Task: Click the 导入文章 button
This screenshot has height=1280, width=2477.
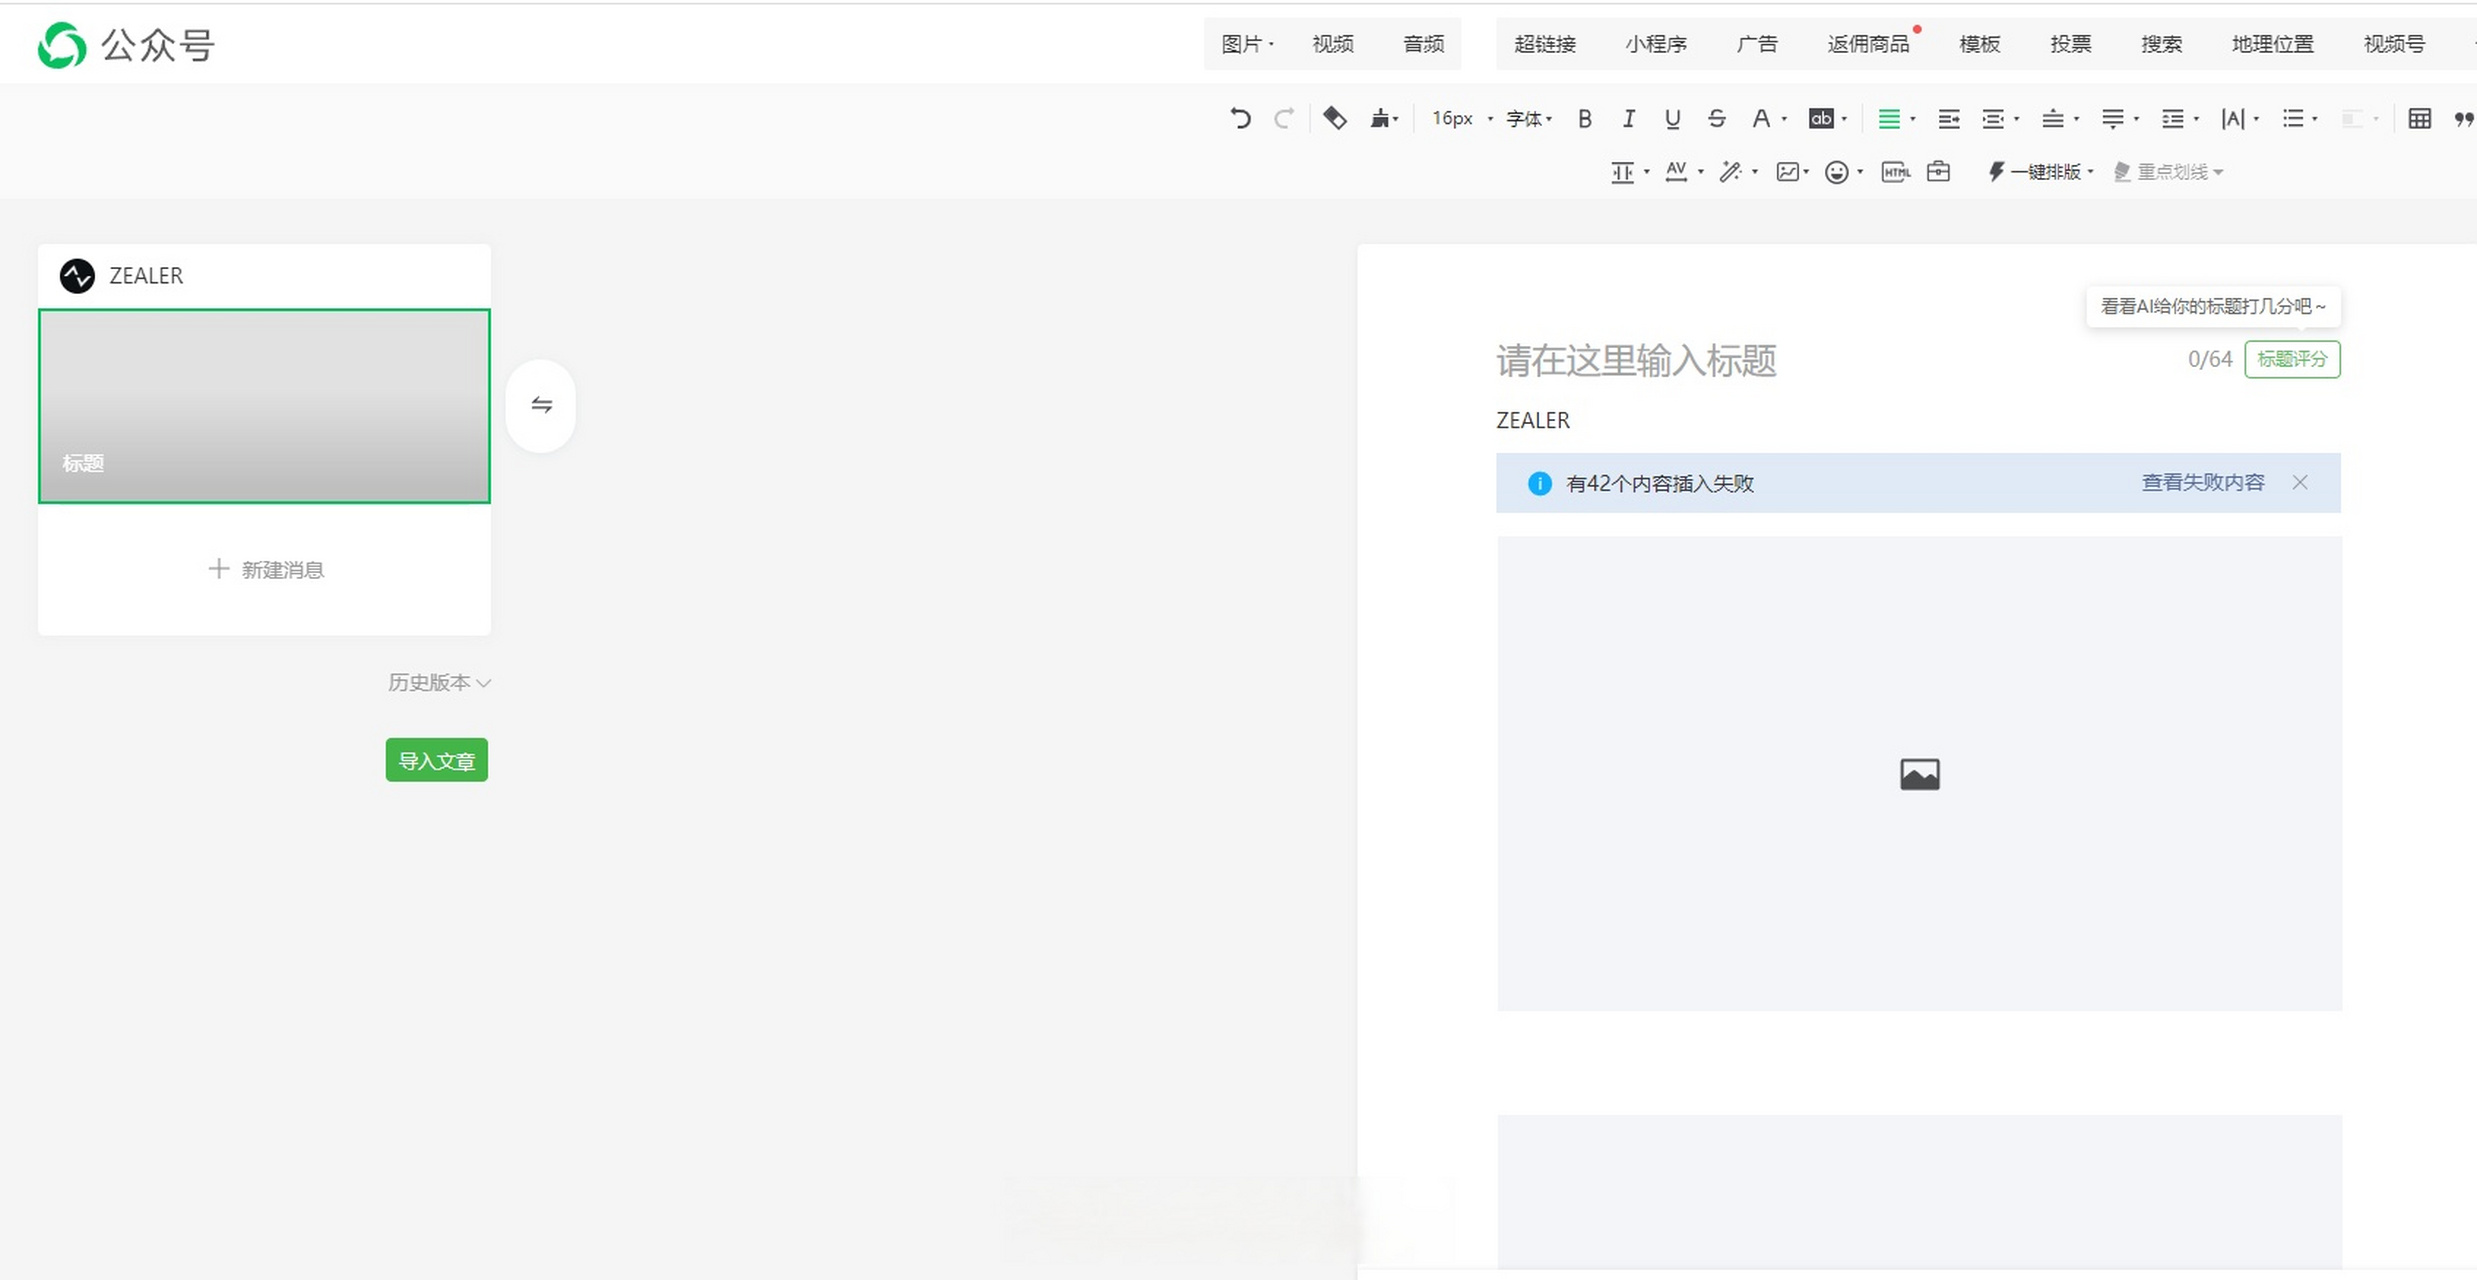Action: pos(437,760)
